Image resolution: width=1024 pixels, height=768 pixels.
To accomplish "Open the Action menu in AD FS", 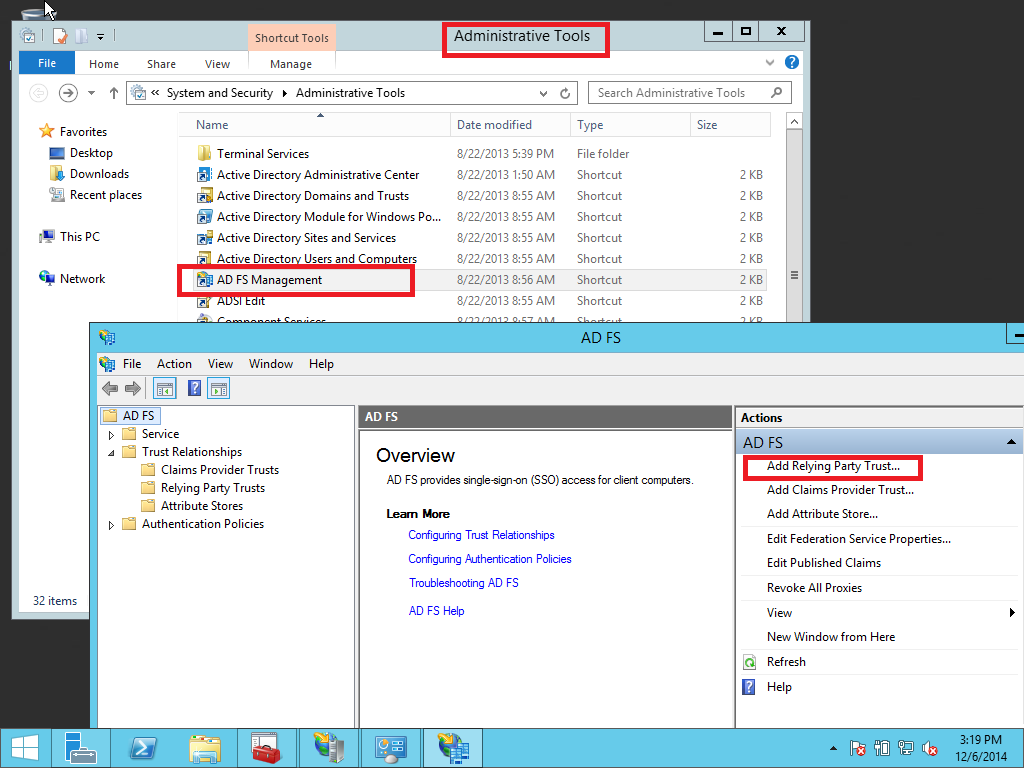I will [174, 364].
